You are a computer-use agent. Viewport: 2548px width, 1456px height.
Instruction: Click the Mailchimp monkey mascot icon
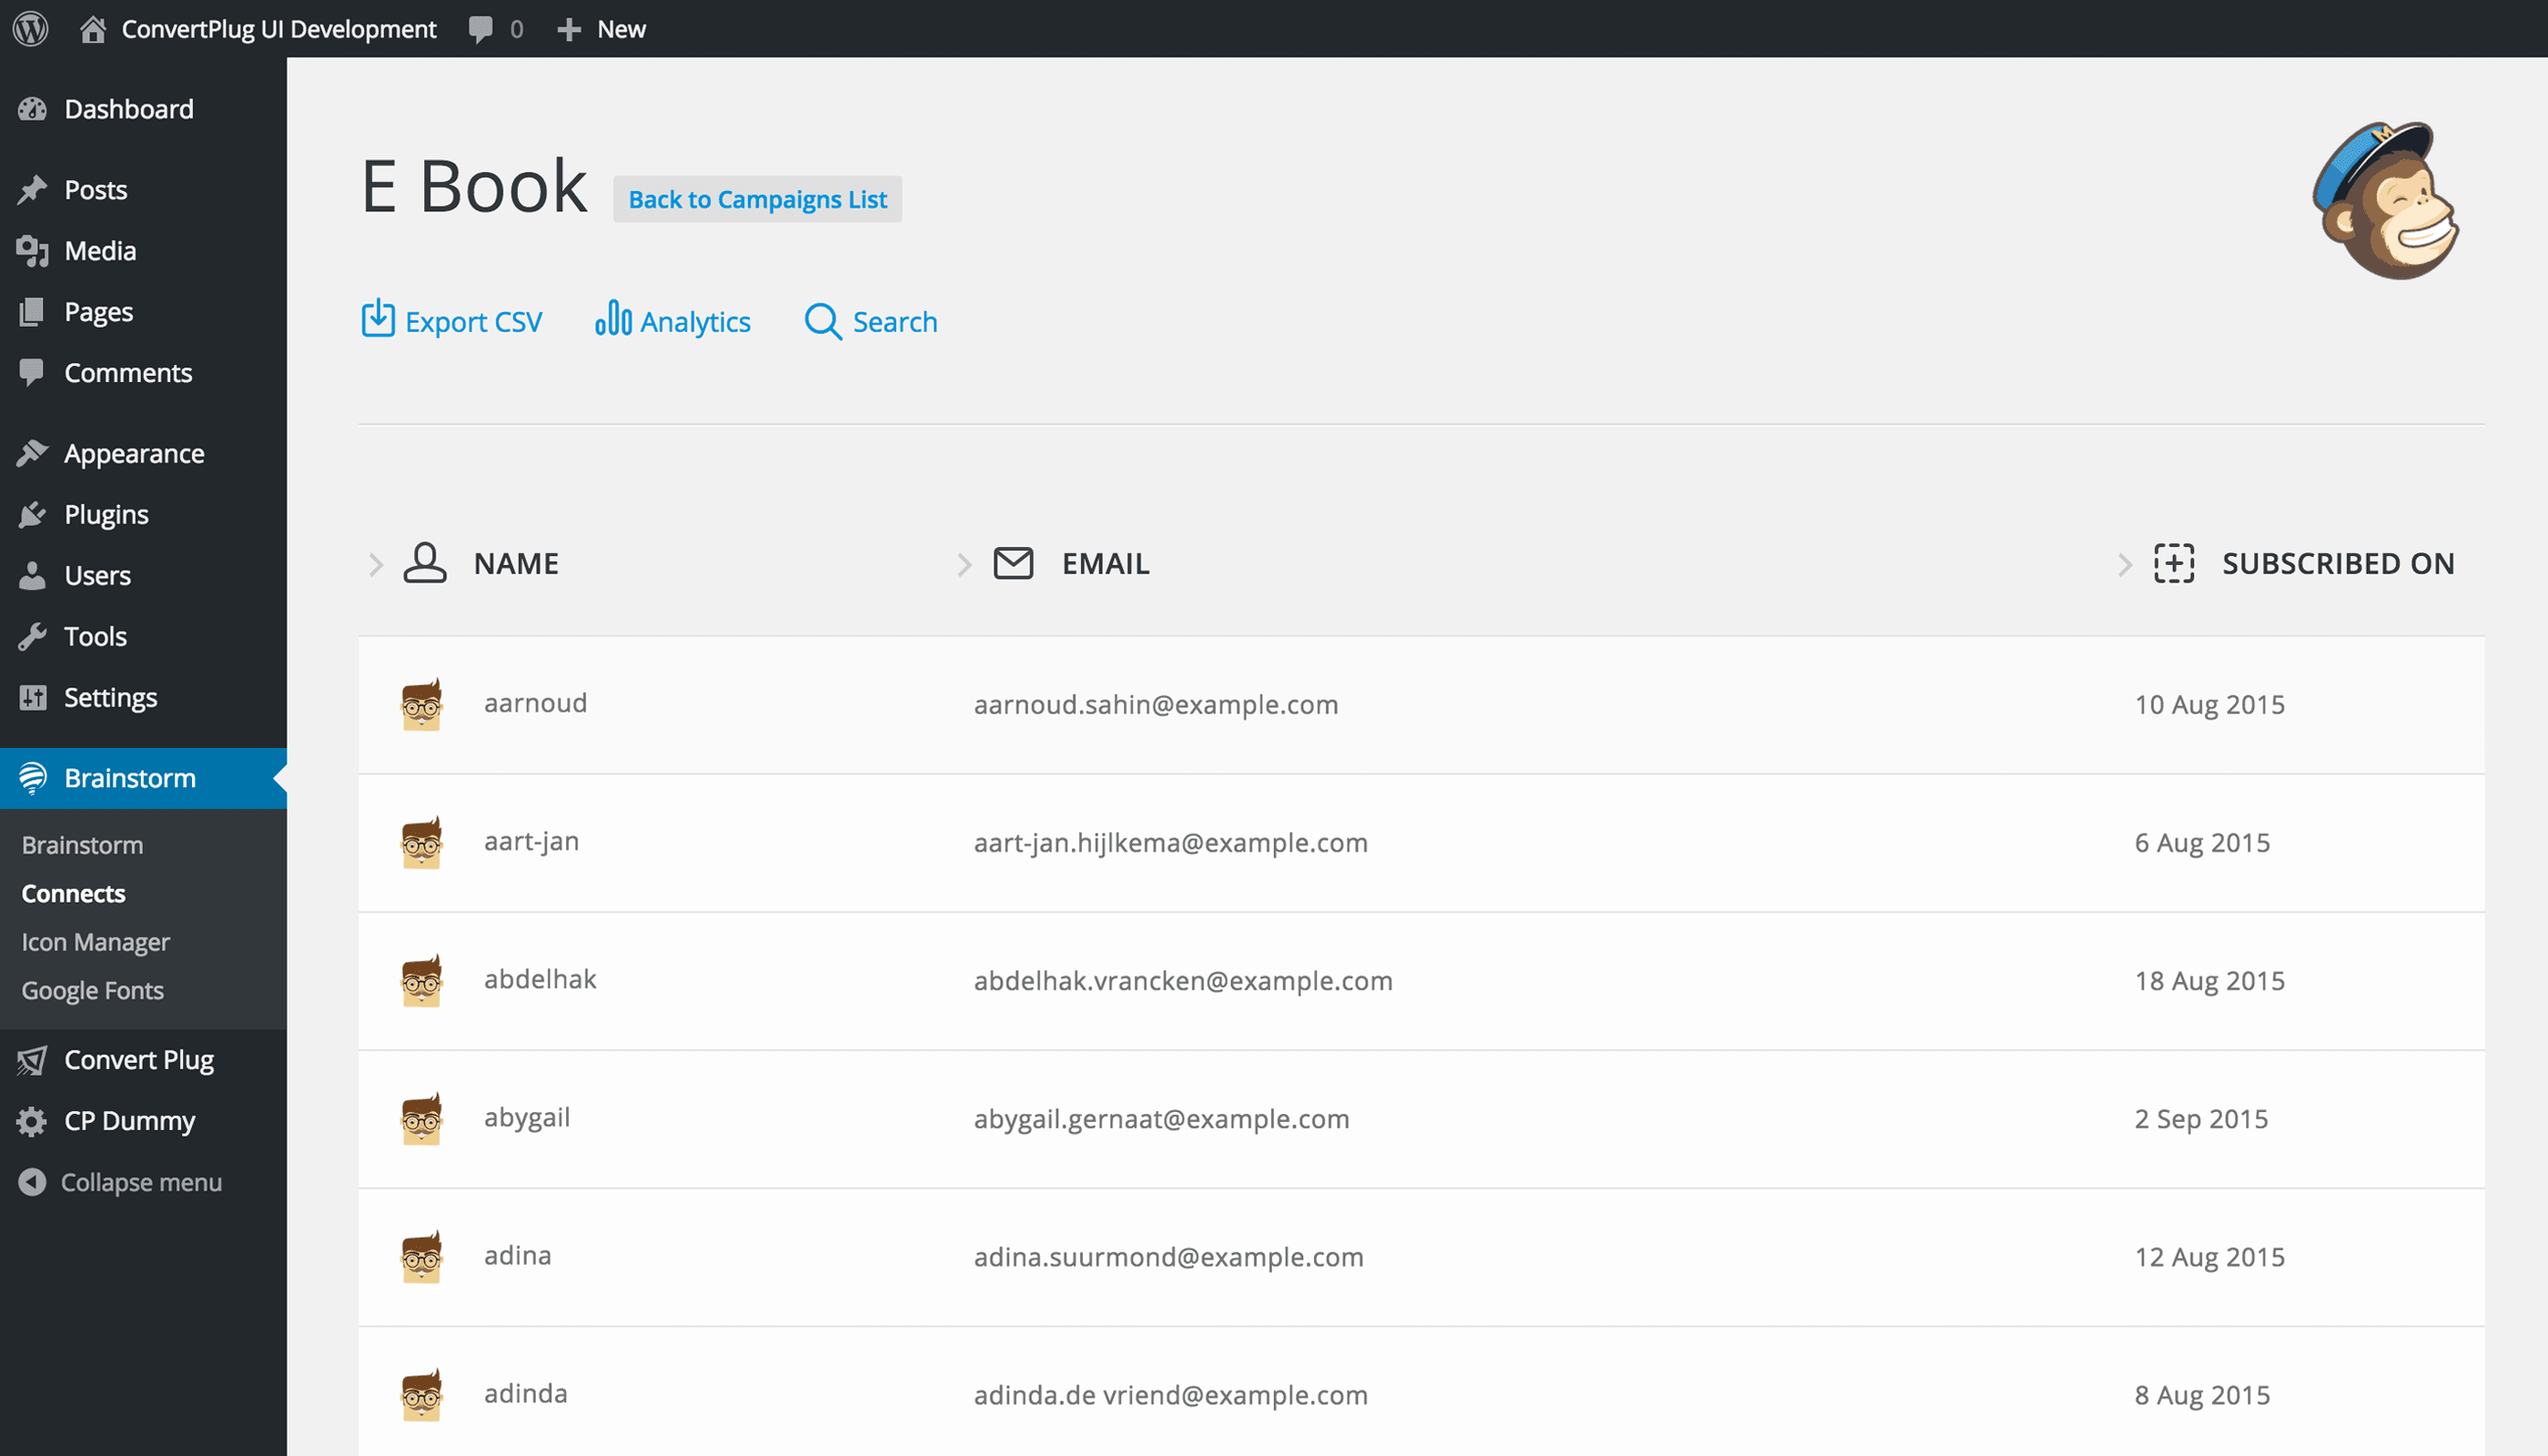click(x=2385, y=201)
